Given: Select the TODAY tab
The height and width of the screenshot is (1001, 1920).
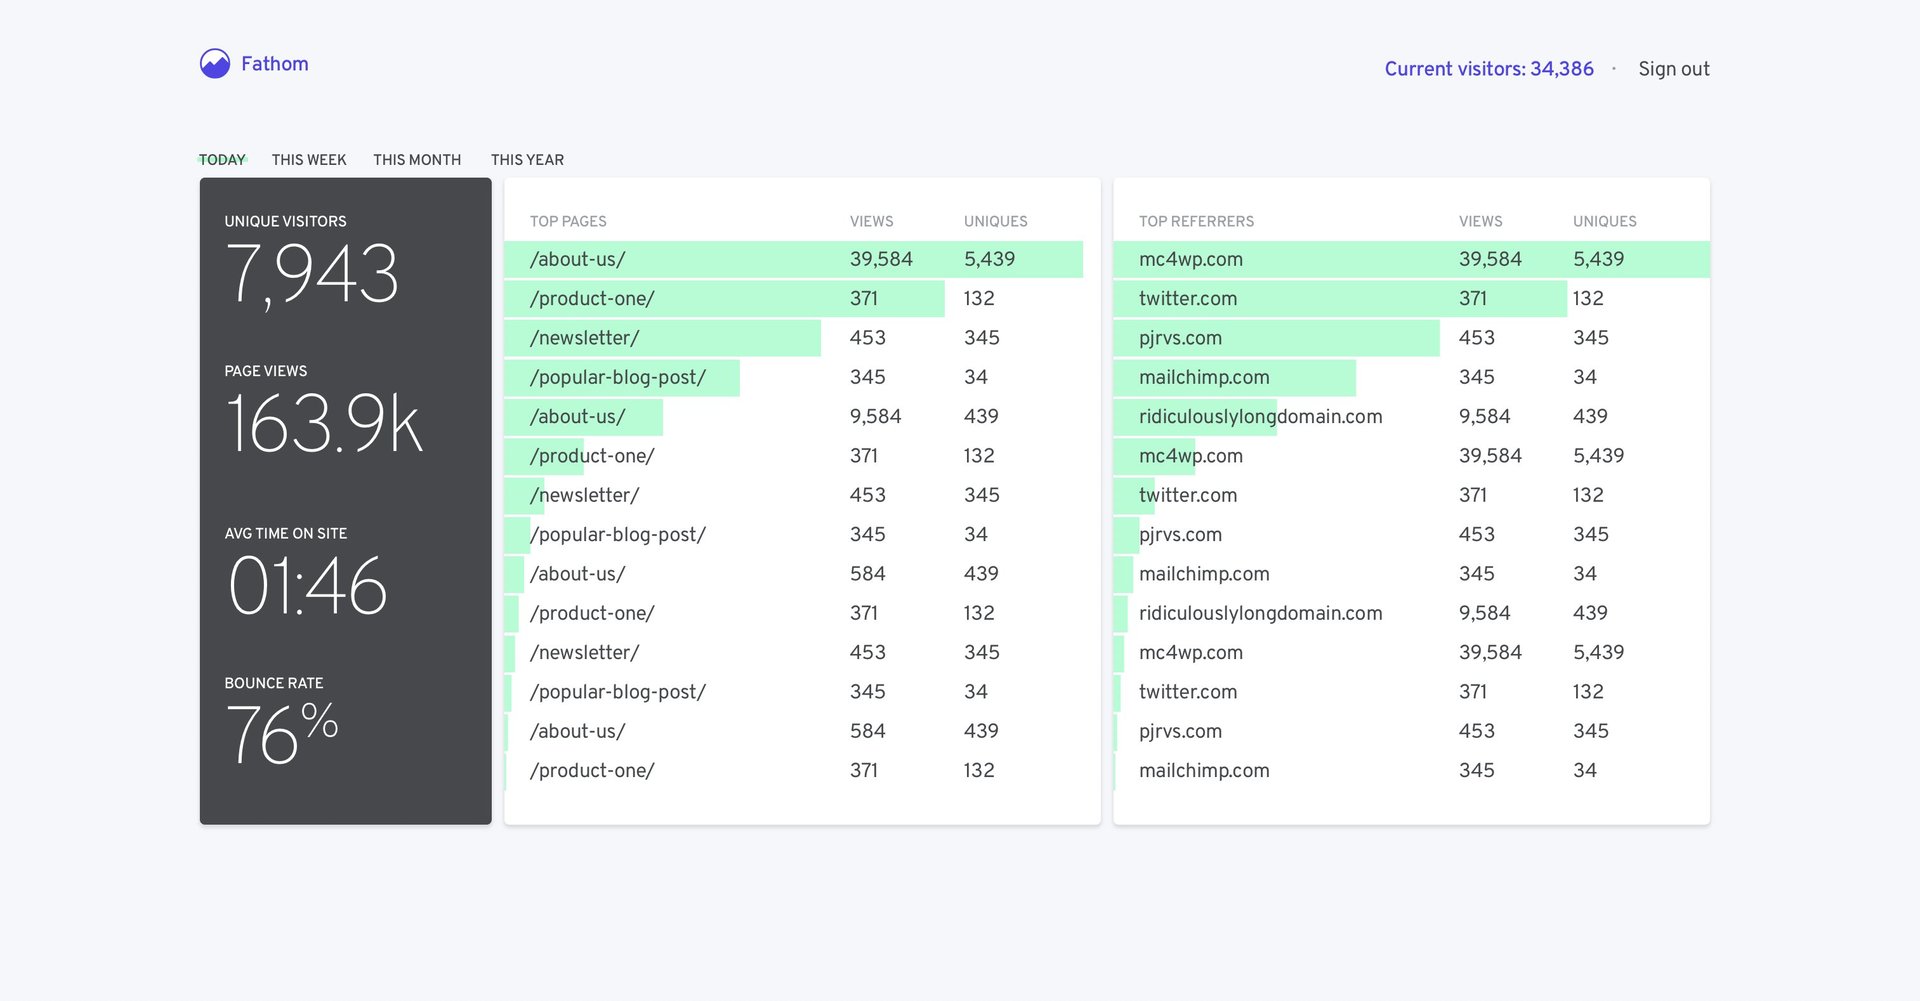Looking at the screenshot, I should pos(221,159).
